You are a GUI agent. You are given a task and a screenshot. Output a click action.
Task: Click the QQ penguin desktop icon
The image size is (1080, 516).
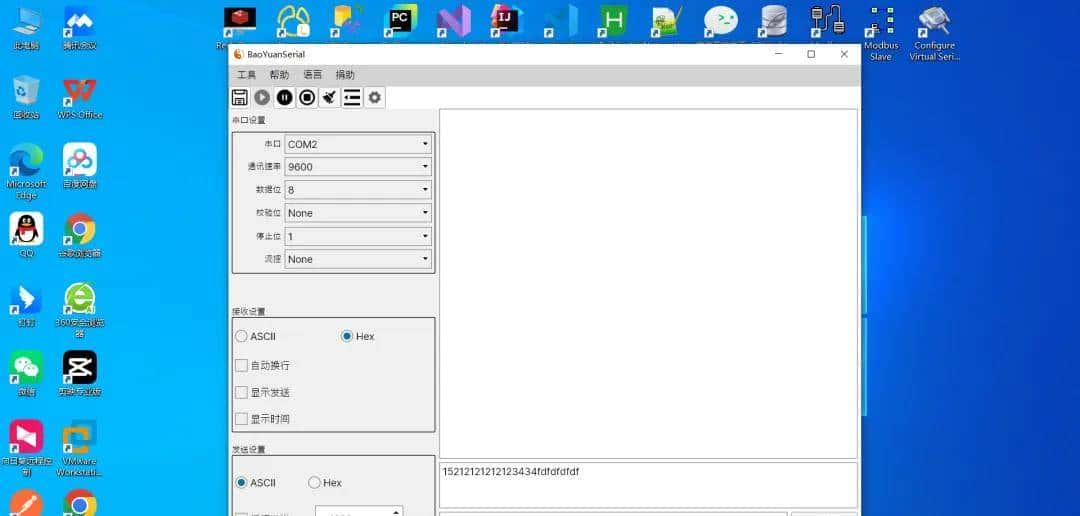pos(26,236)
